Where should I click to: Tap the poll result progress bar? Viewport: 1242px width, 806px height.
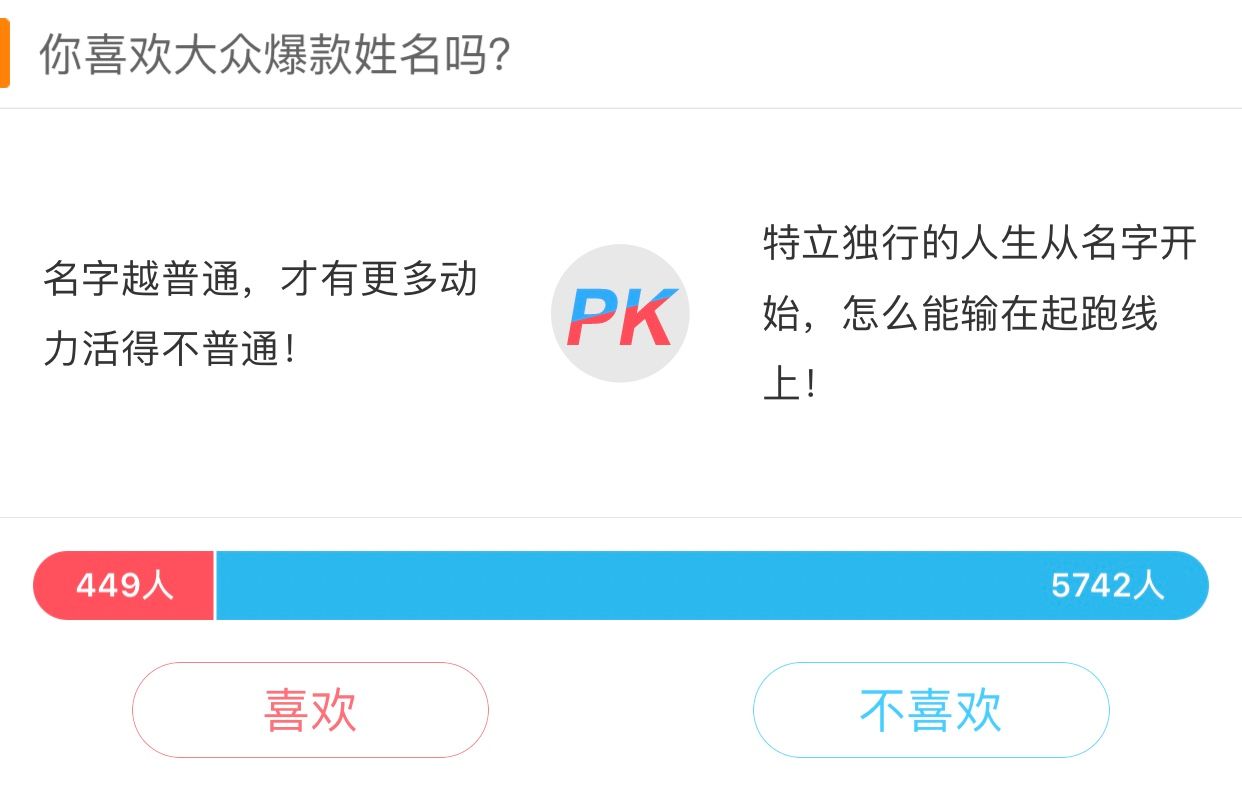pos(620,585)
